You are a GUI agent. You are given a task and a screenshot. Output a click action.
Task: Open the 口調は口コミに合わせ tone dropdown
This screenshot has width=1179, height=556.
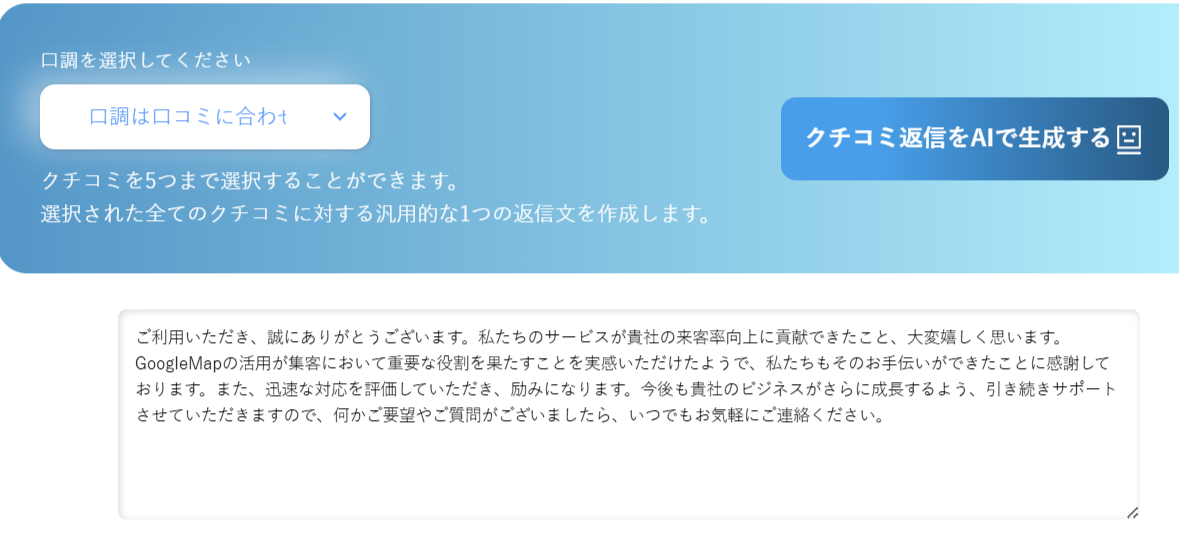[205, 117]
